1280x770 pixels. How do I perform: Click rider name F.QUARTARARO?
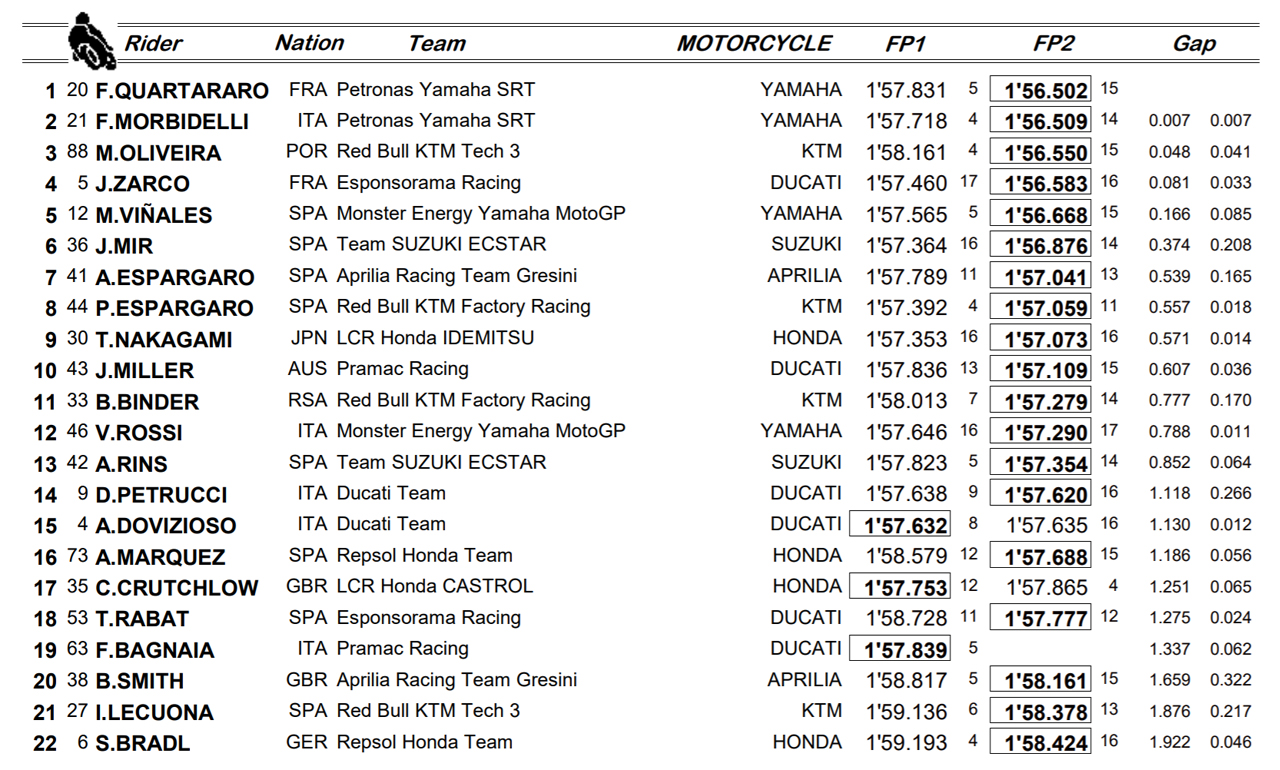pos(182,90)
